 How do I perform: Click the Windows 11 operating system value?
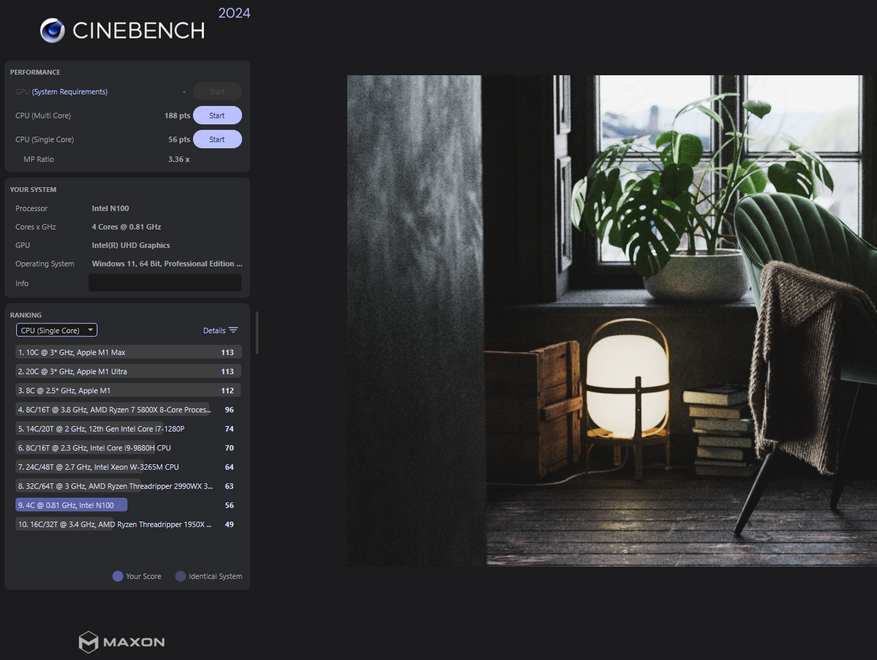tap(167, 263)
